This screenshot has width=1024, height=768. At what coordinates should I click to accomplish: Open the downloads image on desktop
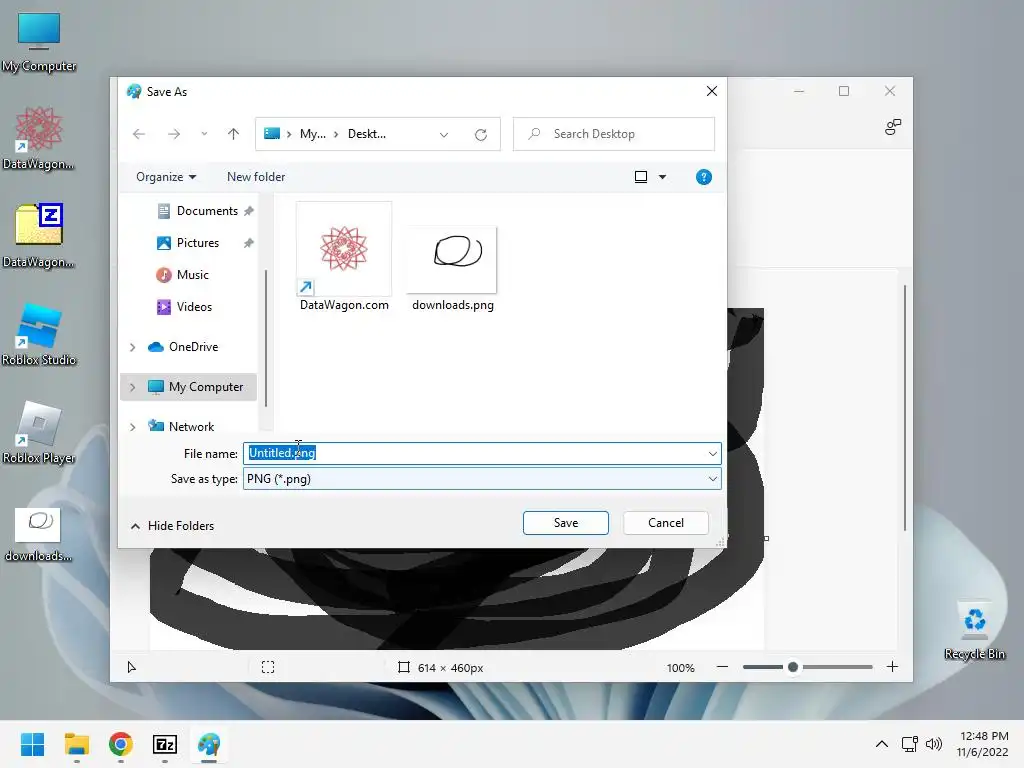pyautogui.click(x=39, y=534)
